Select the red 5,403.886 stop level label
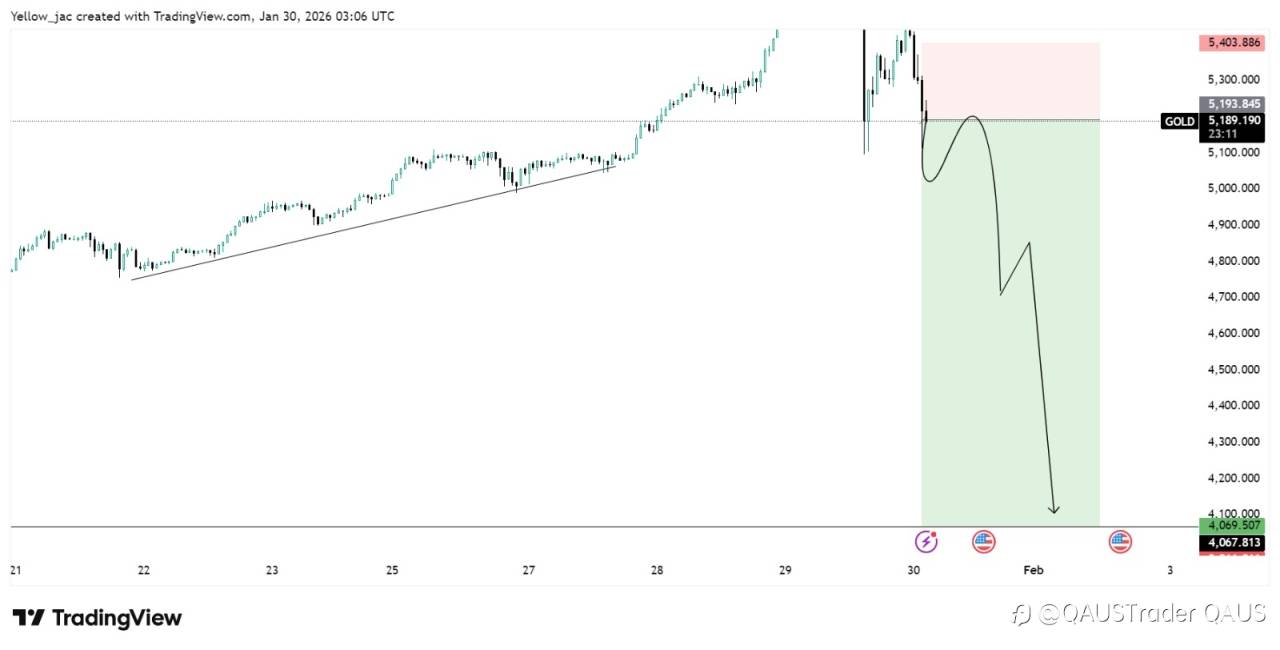 tap(1233, 43)
